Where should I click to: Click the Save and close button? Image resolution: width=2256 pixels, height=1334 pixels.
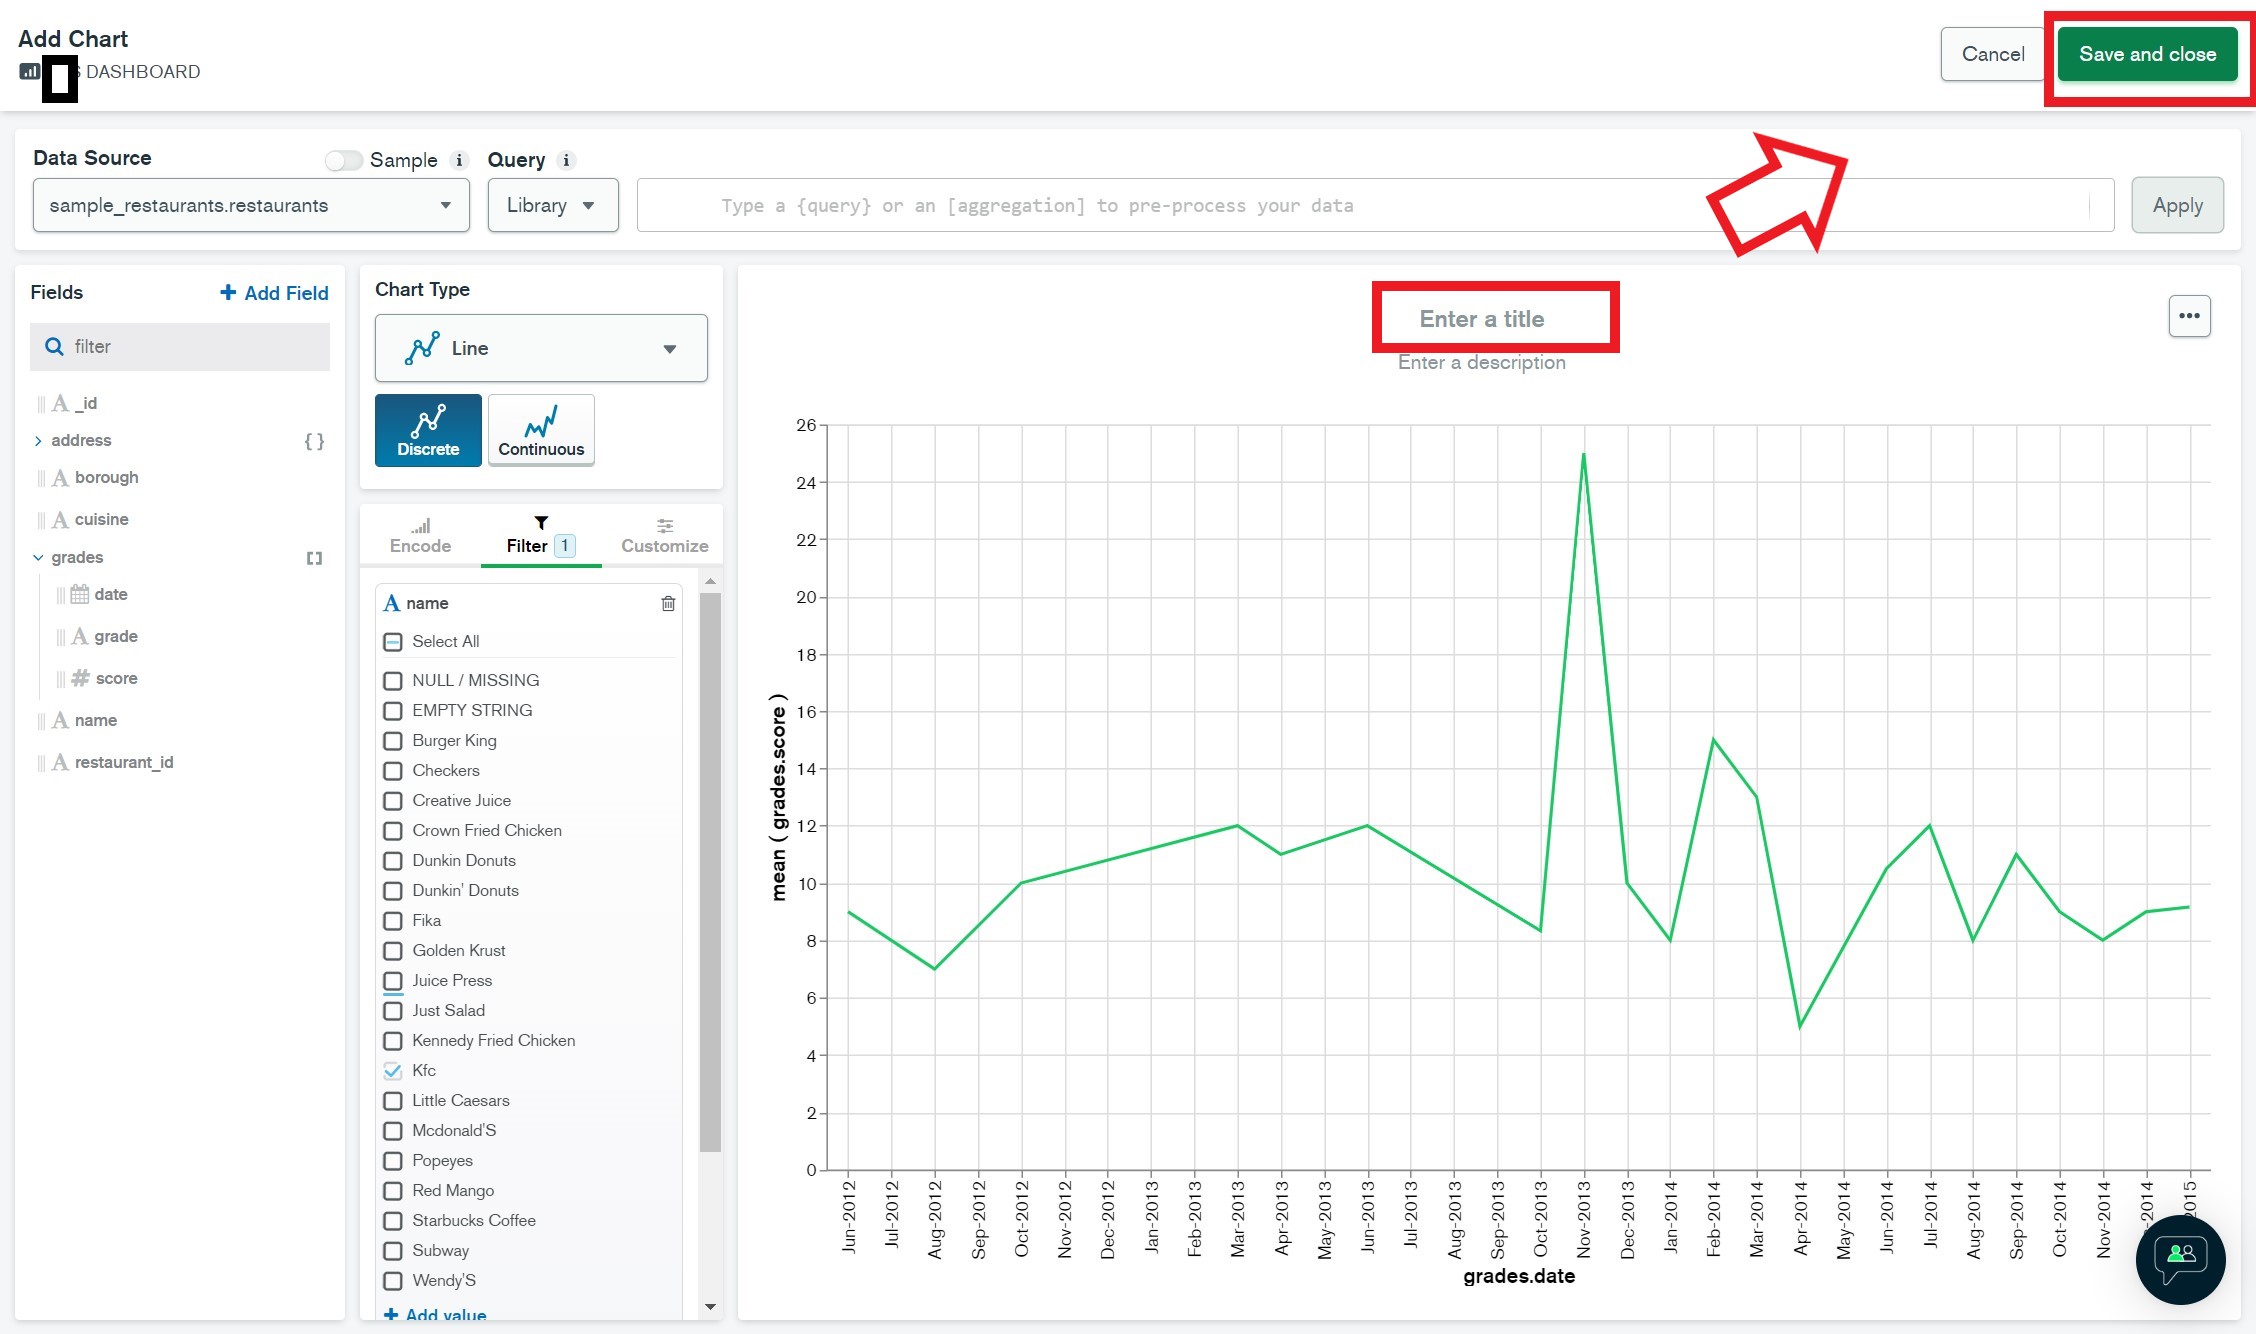point(2147,54)
